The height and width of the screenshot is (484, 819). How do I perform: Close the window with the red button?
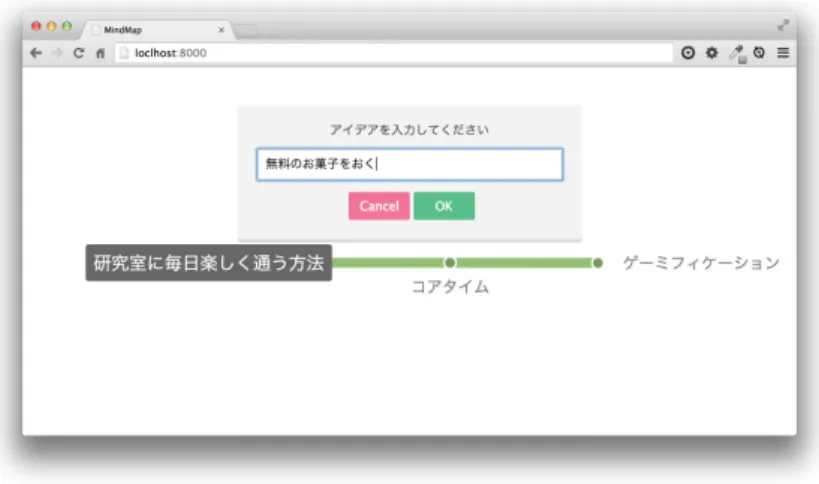36,26
